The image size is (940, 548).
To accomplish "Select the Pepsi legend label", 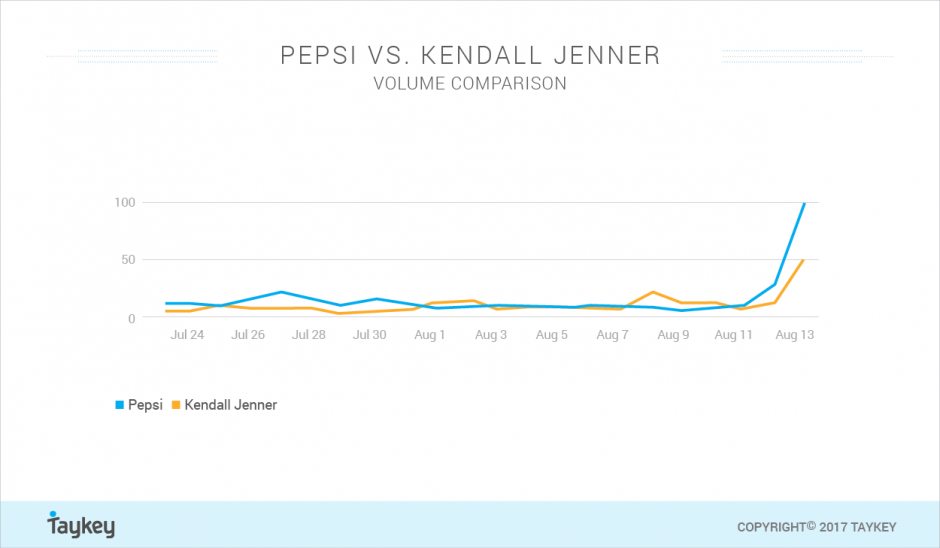I will pyautogui.click(x=145, y=405).
